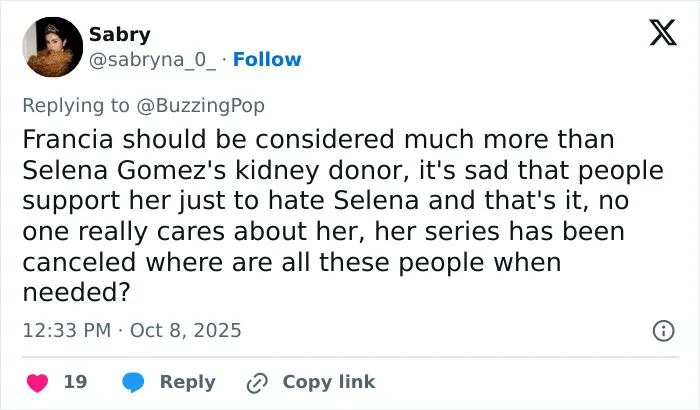Click the word 'needed?' ending the tweet
The height and width of the screenshot is (410, 700).
pyautogui.click(x=76, y=293)
